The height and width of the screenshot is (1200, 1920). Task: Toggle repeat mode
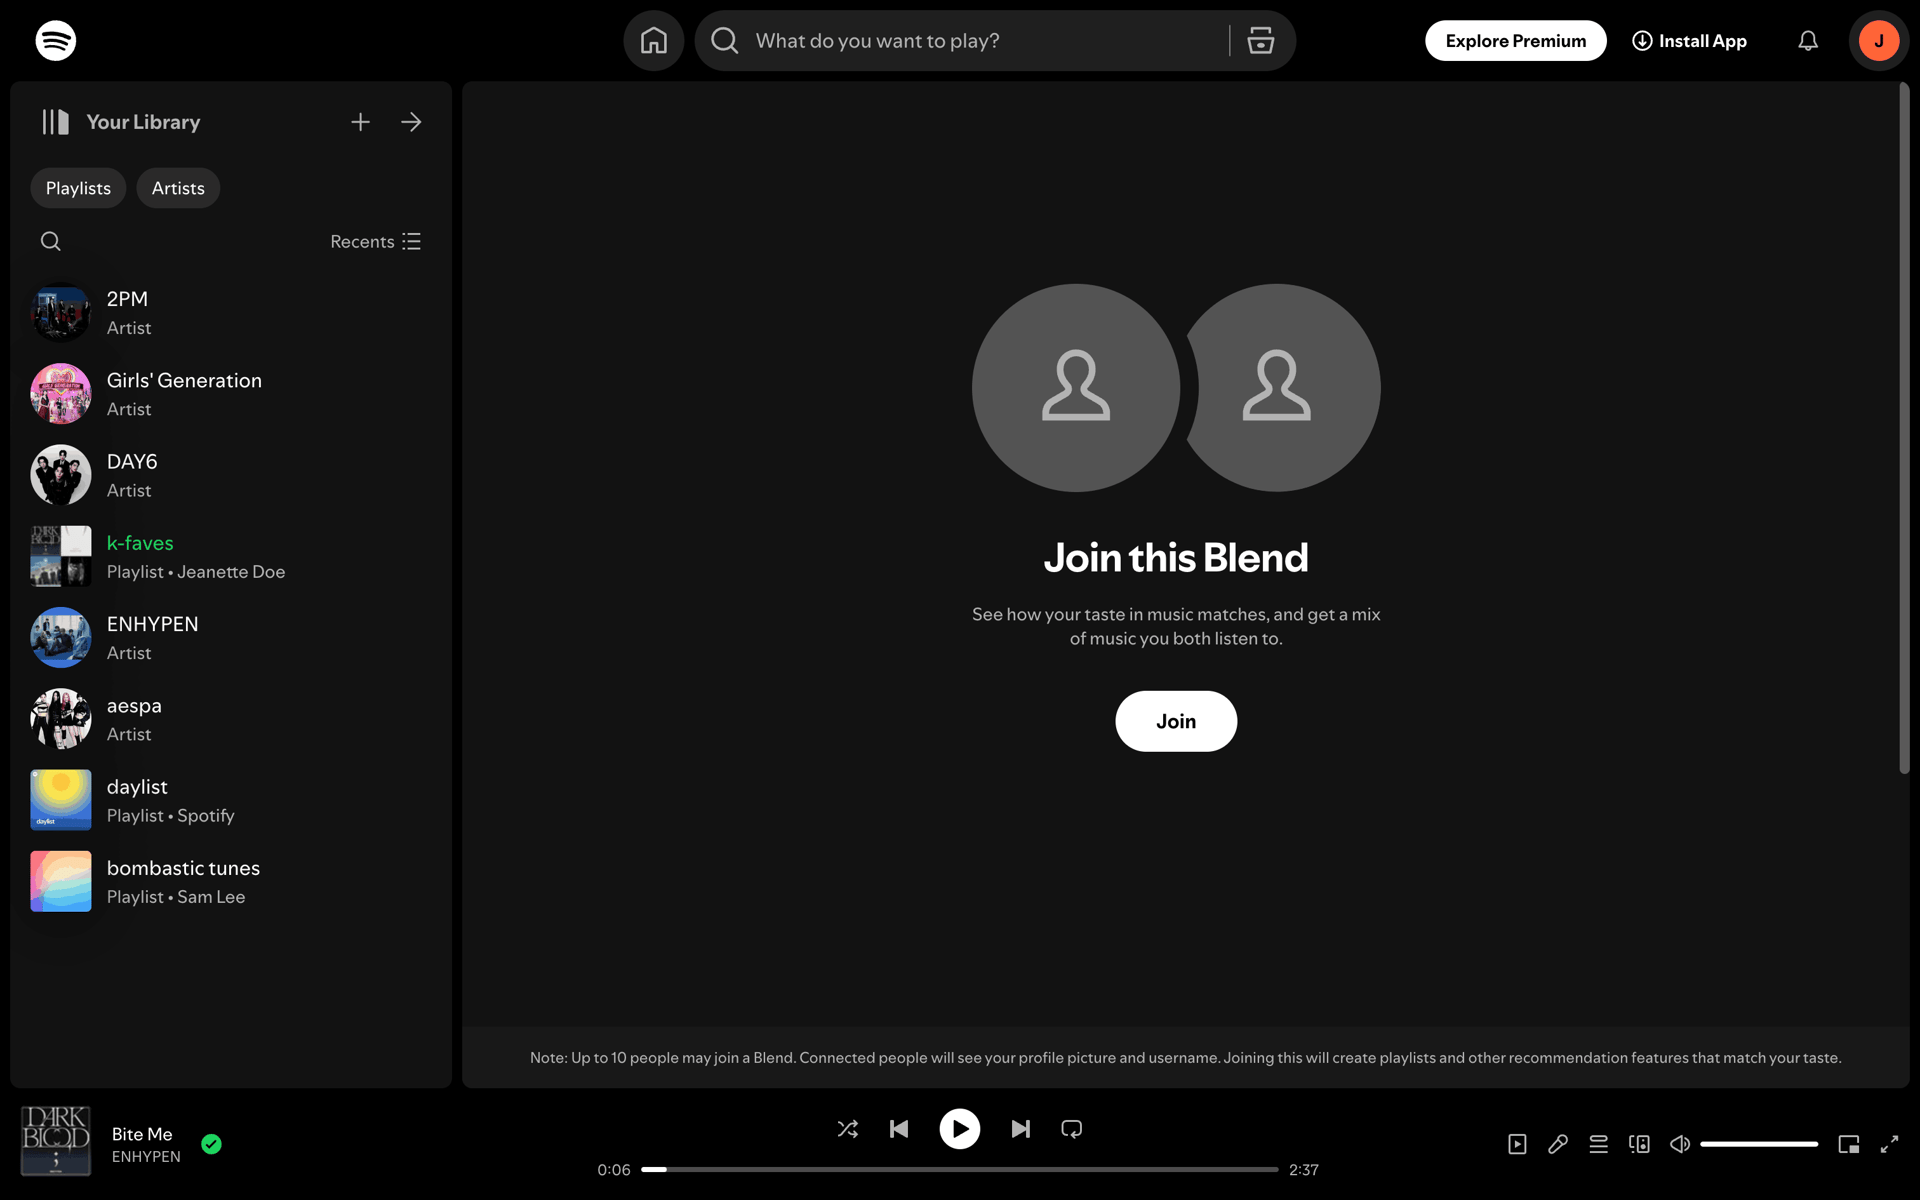(x=1072, y=1129)
